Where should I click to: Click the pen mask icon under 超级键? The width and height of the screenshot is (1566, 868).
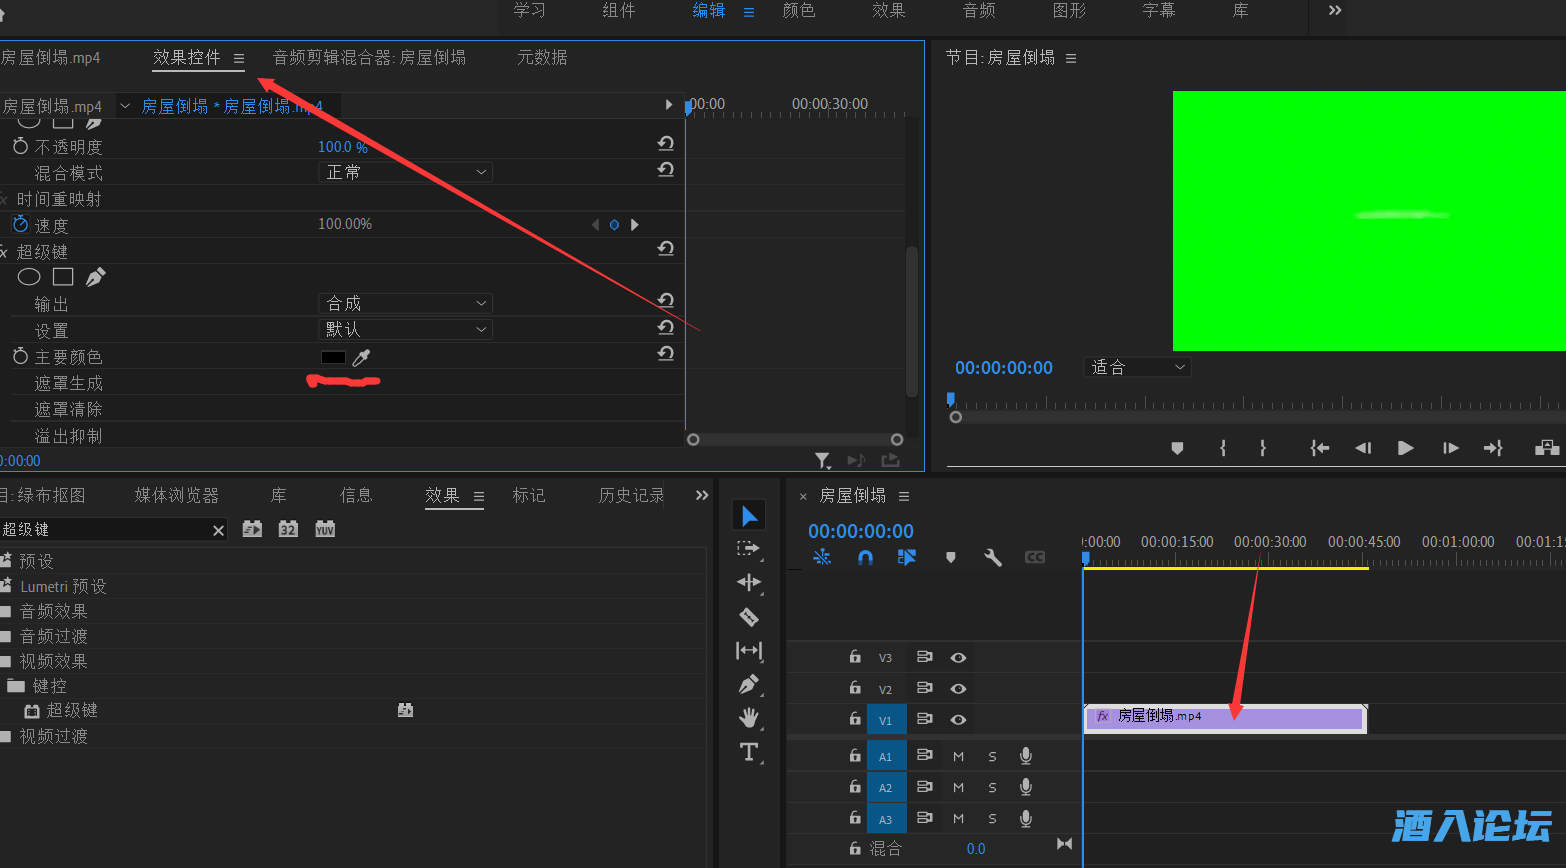click(x=96, y=277)
